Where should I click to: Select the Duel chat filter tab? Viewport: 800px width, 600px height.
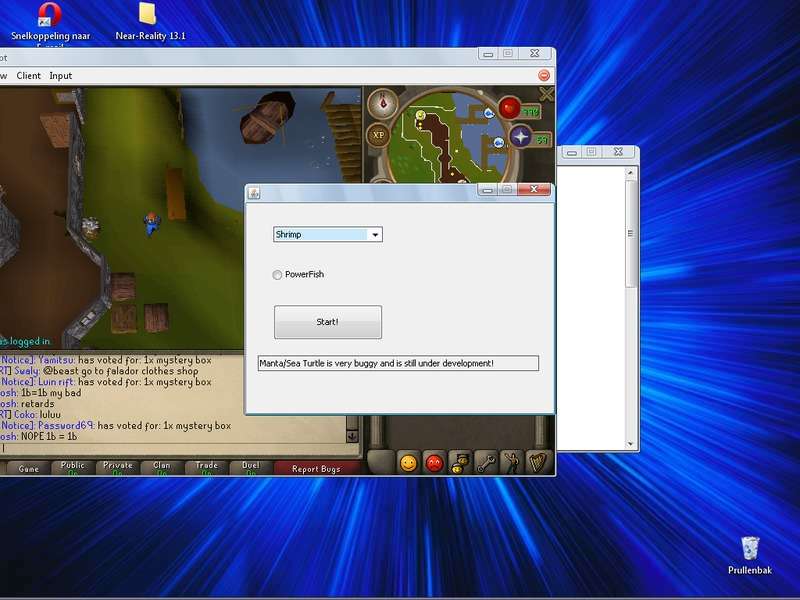(x=251, y=468)
